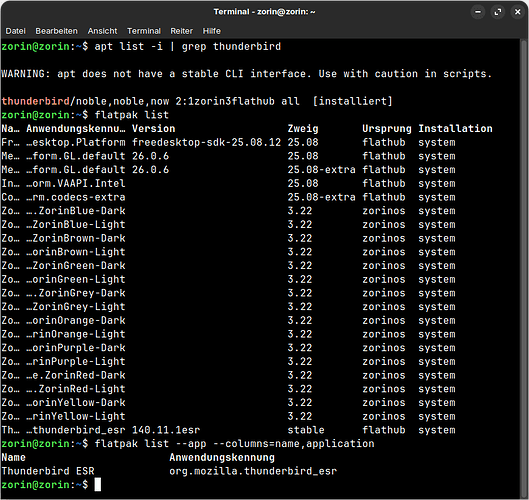Click the red 'thunderbird' match text
Viewport: 529px width, 500px height.
pyautogui.click(x=35, y=101)
